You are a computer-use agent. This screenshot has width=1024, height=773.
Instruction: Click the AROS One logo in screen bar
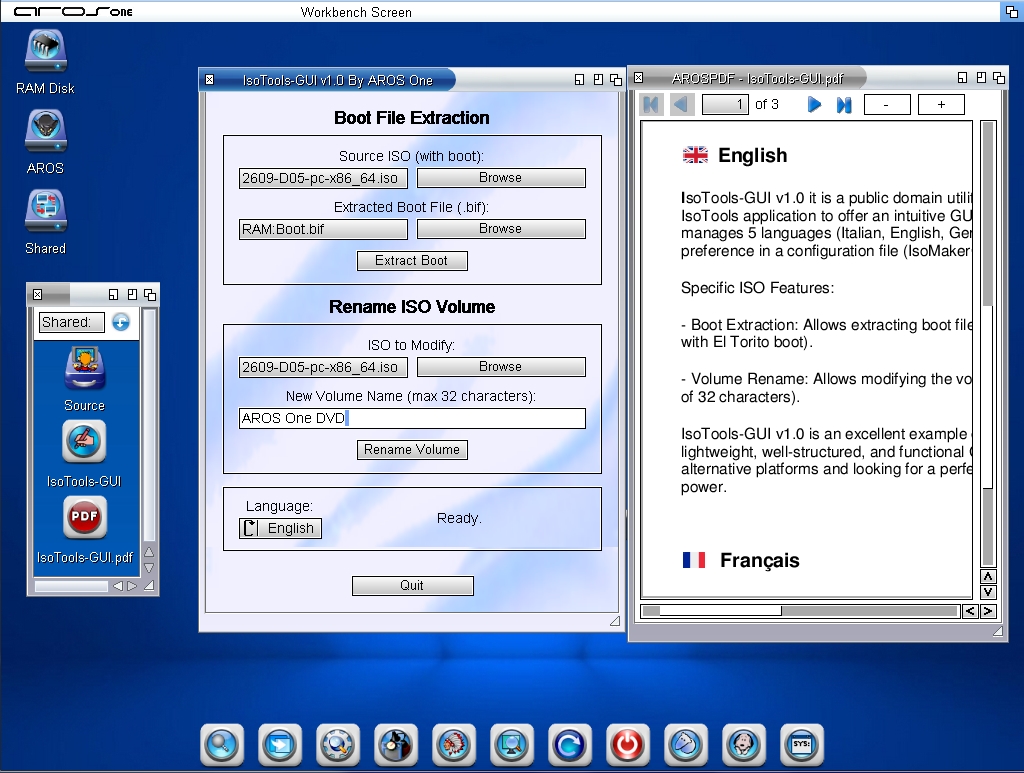pos(73,11)
